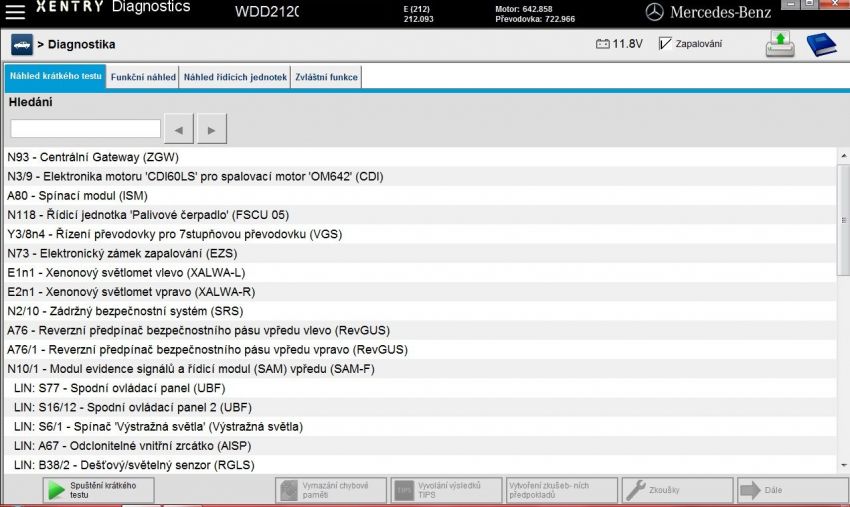The width and height of the screenshot is (850, 507).
Task: Click in the Hledání search input field
Action: [x=85, y=129]
